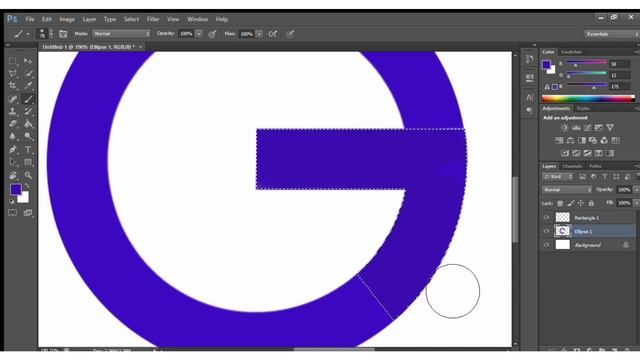
Task: Toggle Quick Mask mode
Action: (x=13, y=213)
